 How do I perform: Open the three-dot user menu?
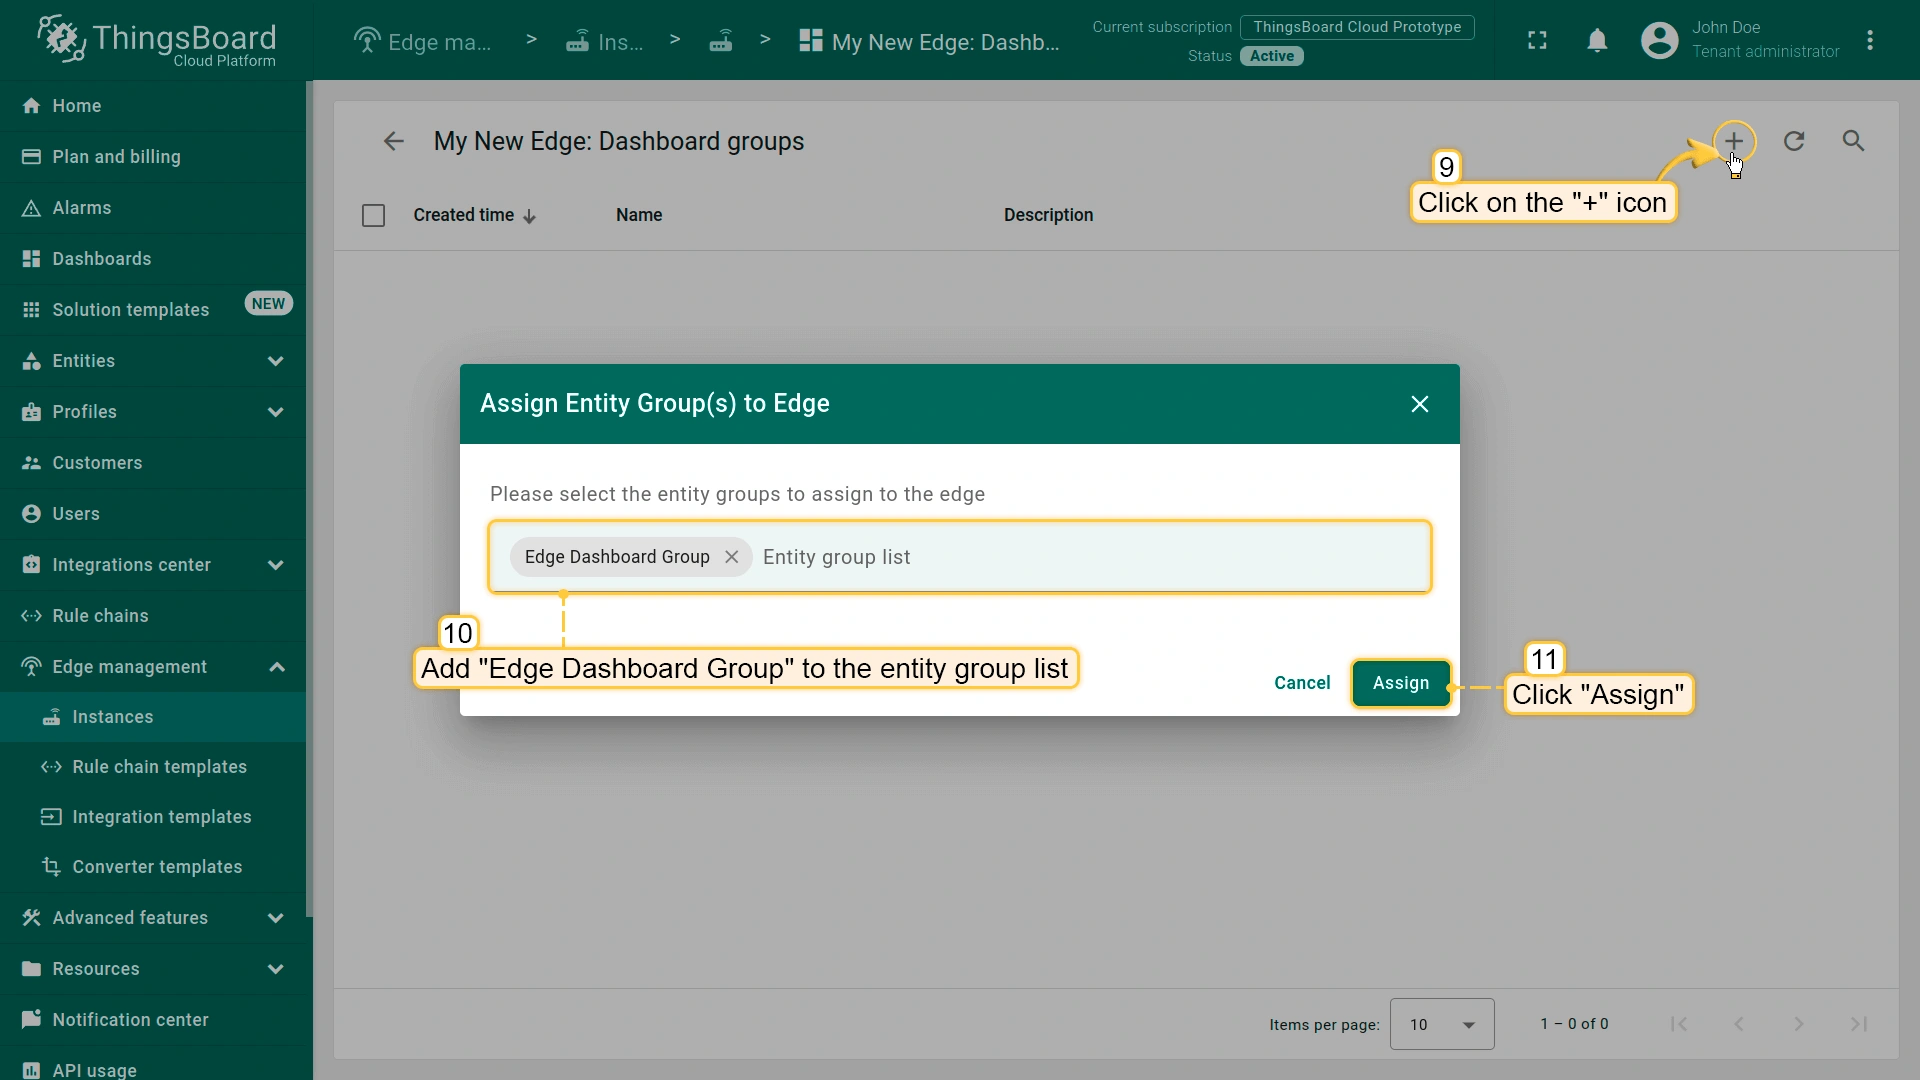tap(1869, 41)
